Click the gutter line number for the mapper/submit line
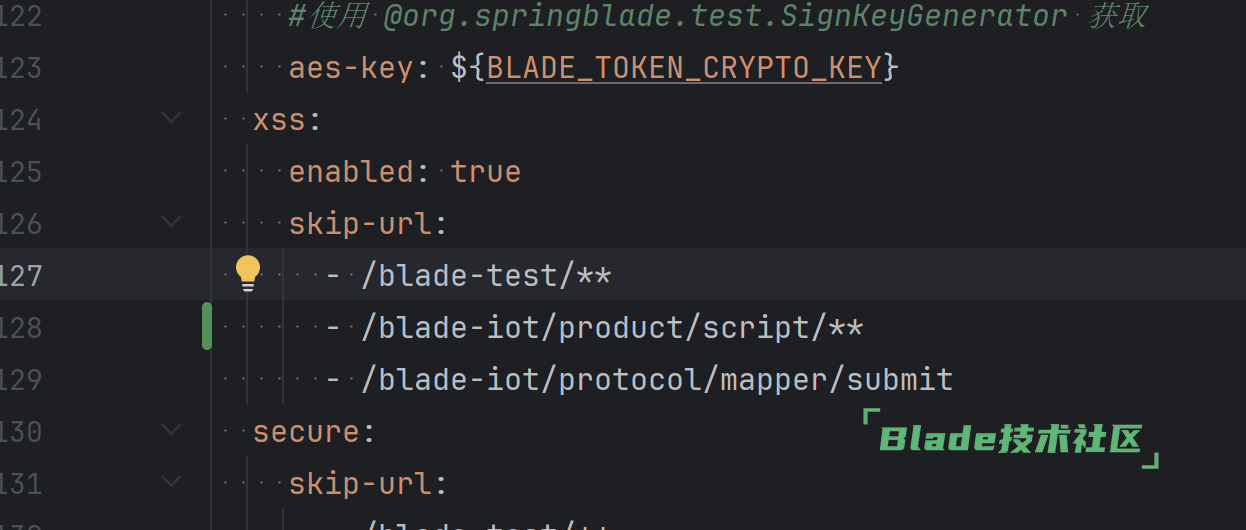Screen dimensions: 1246x530 pos(20,379)
